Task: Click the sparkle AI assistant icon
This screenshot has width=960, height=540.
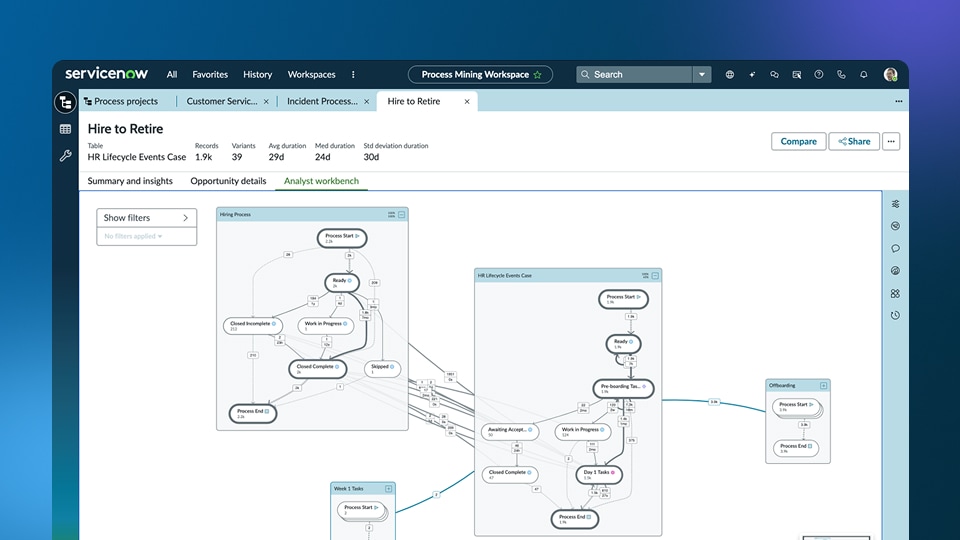Action: tap(752, 75)
